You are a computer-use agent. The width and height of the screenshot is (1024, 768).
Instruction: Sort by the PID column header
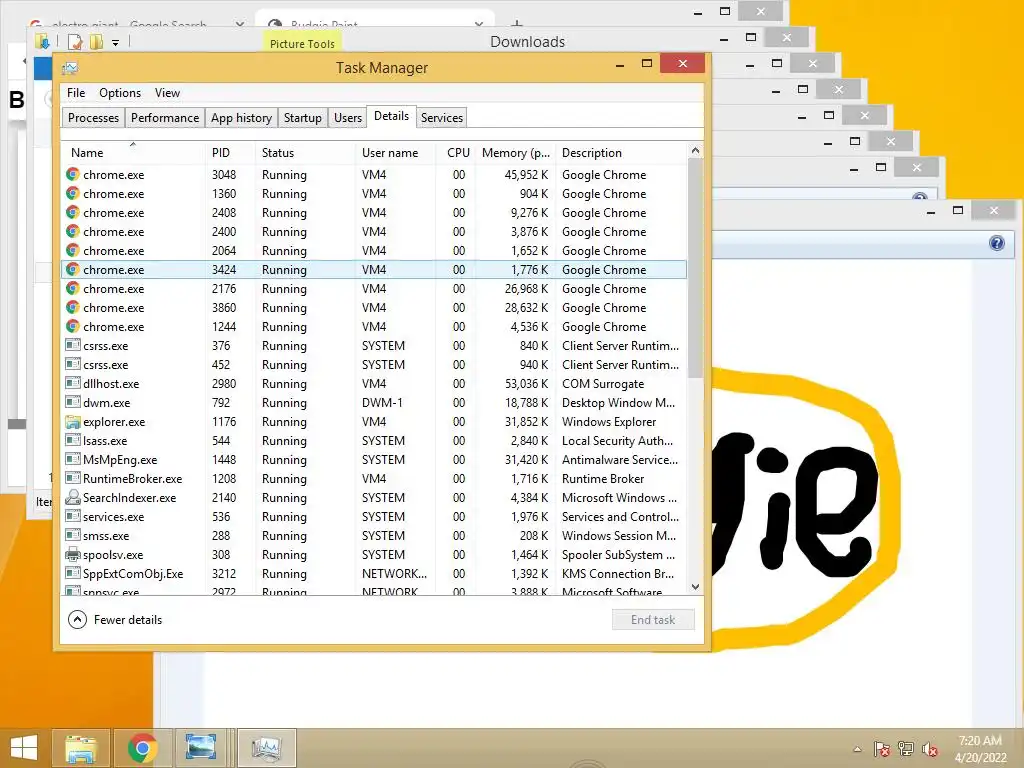[230, 153]
